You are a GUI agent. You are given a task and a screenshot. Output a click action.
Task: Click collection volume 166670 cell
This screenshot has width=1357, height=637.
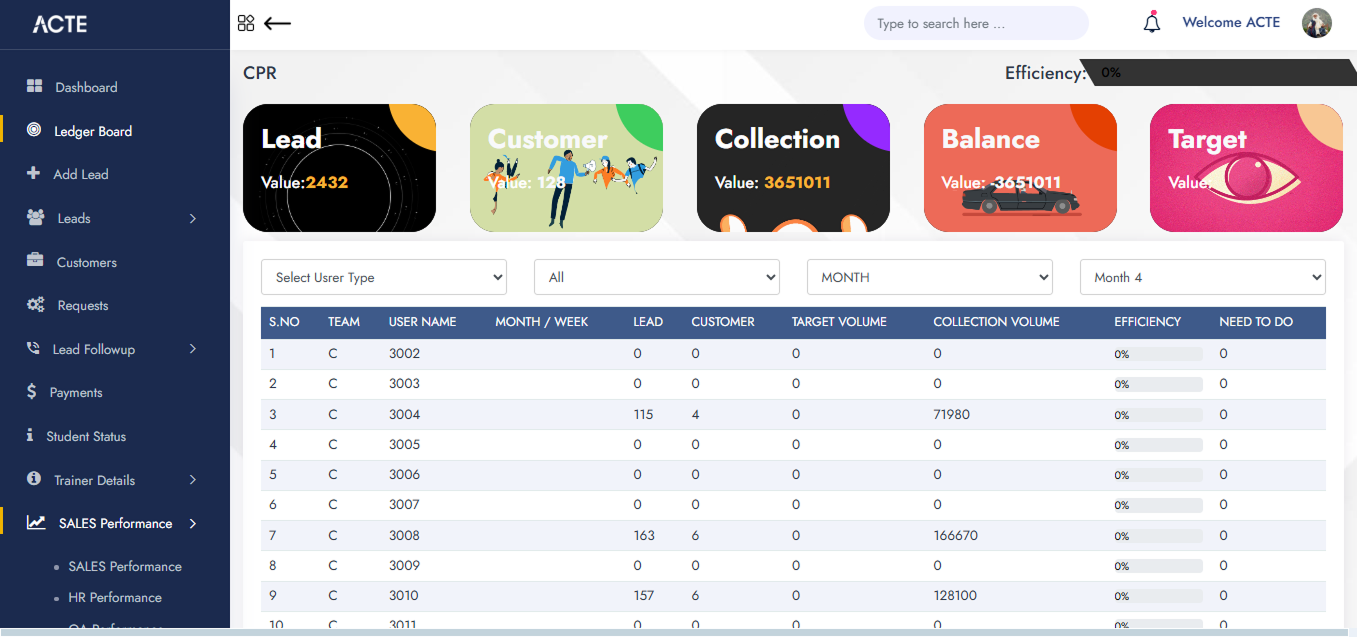point(956,535)
